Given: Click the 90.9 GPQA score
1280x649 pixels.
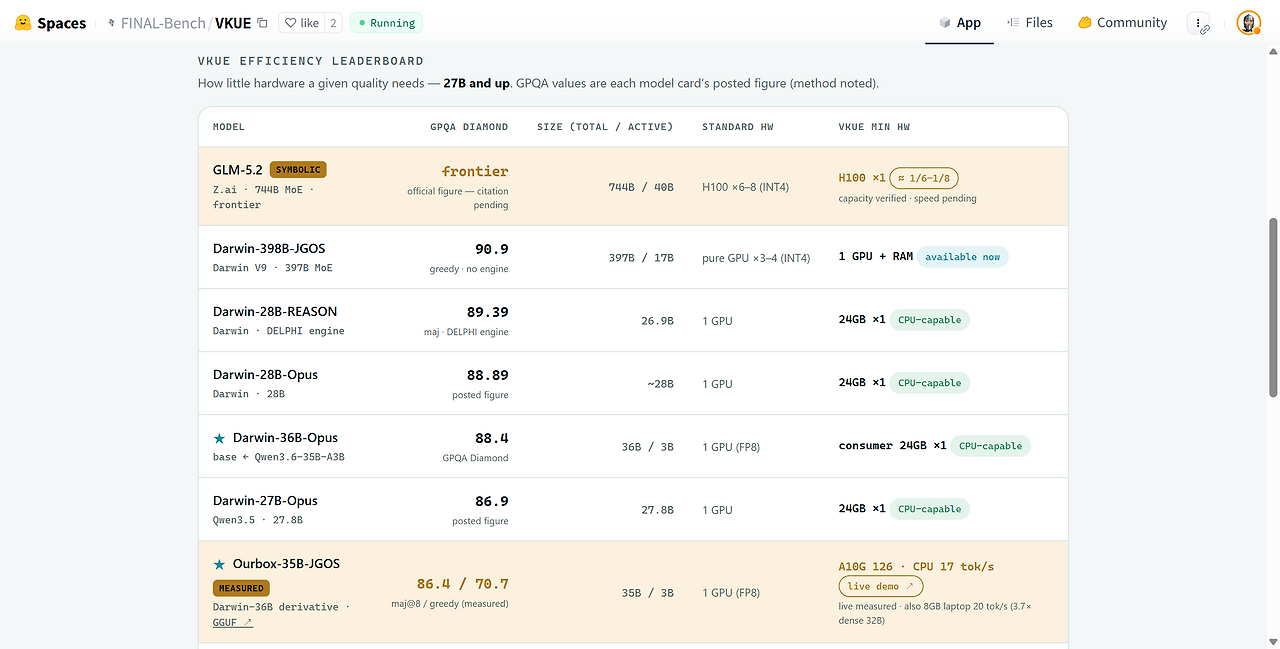Looking at the screenshot, I should (491, 248).
